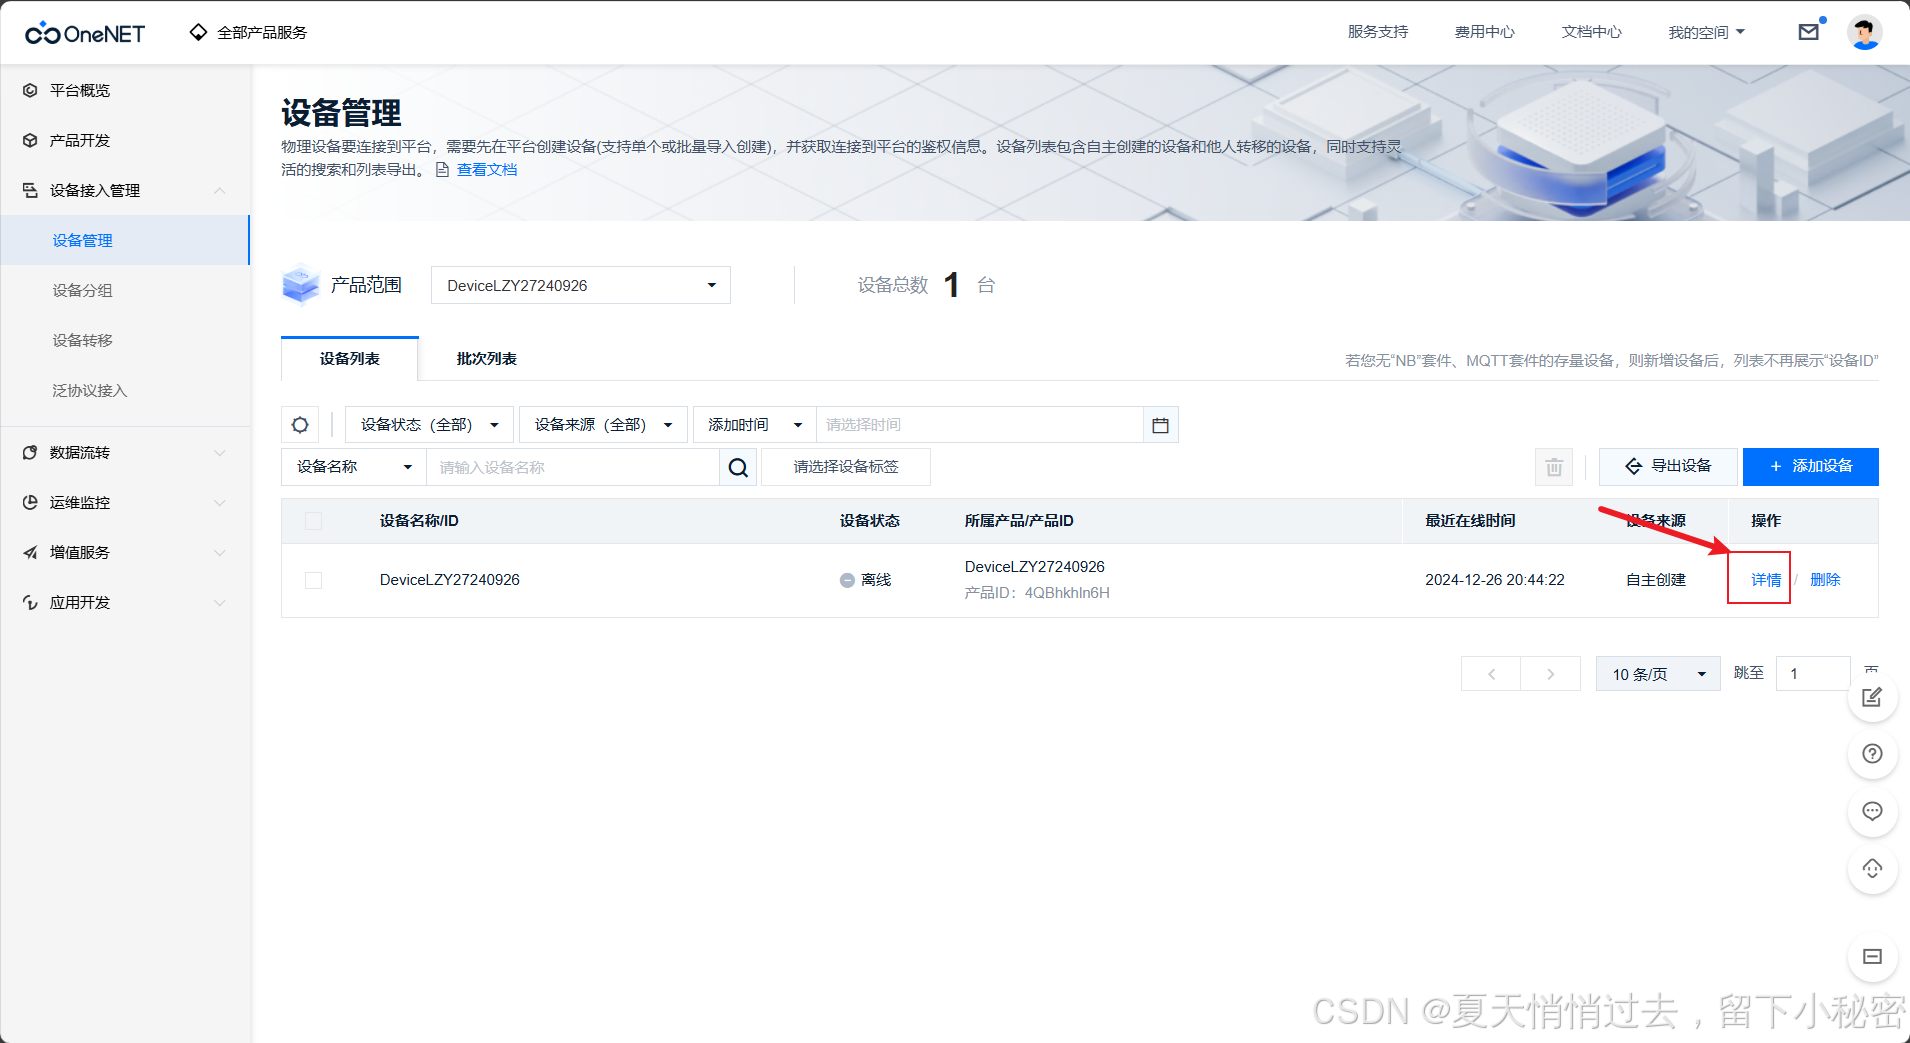Click the 导出设备 button
The width and height of the screenshot is (1910, 1043).
[1668, 466]
